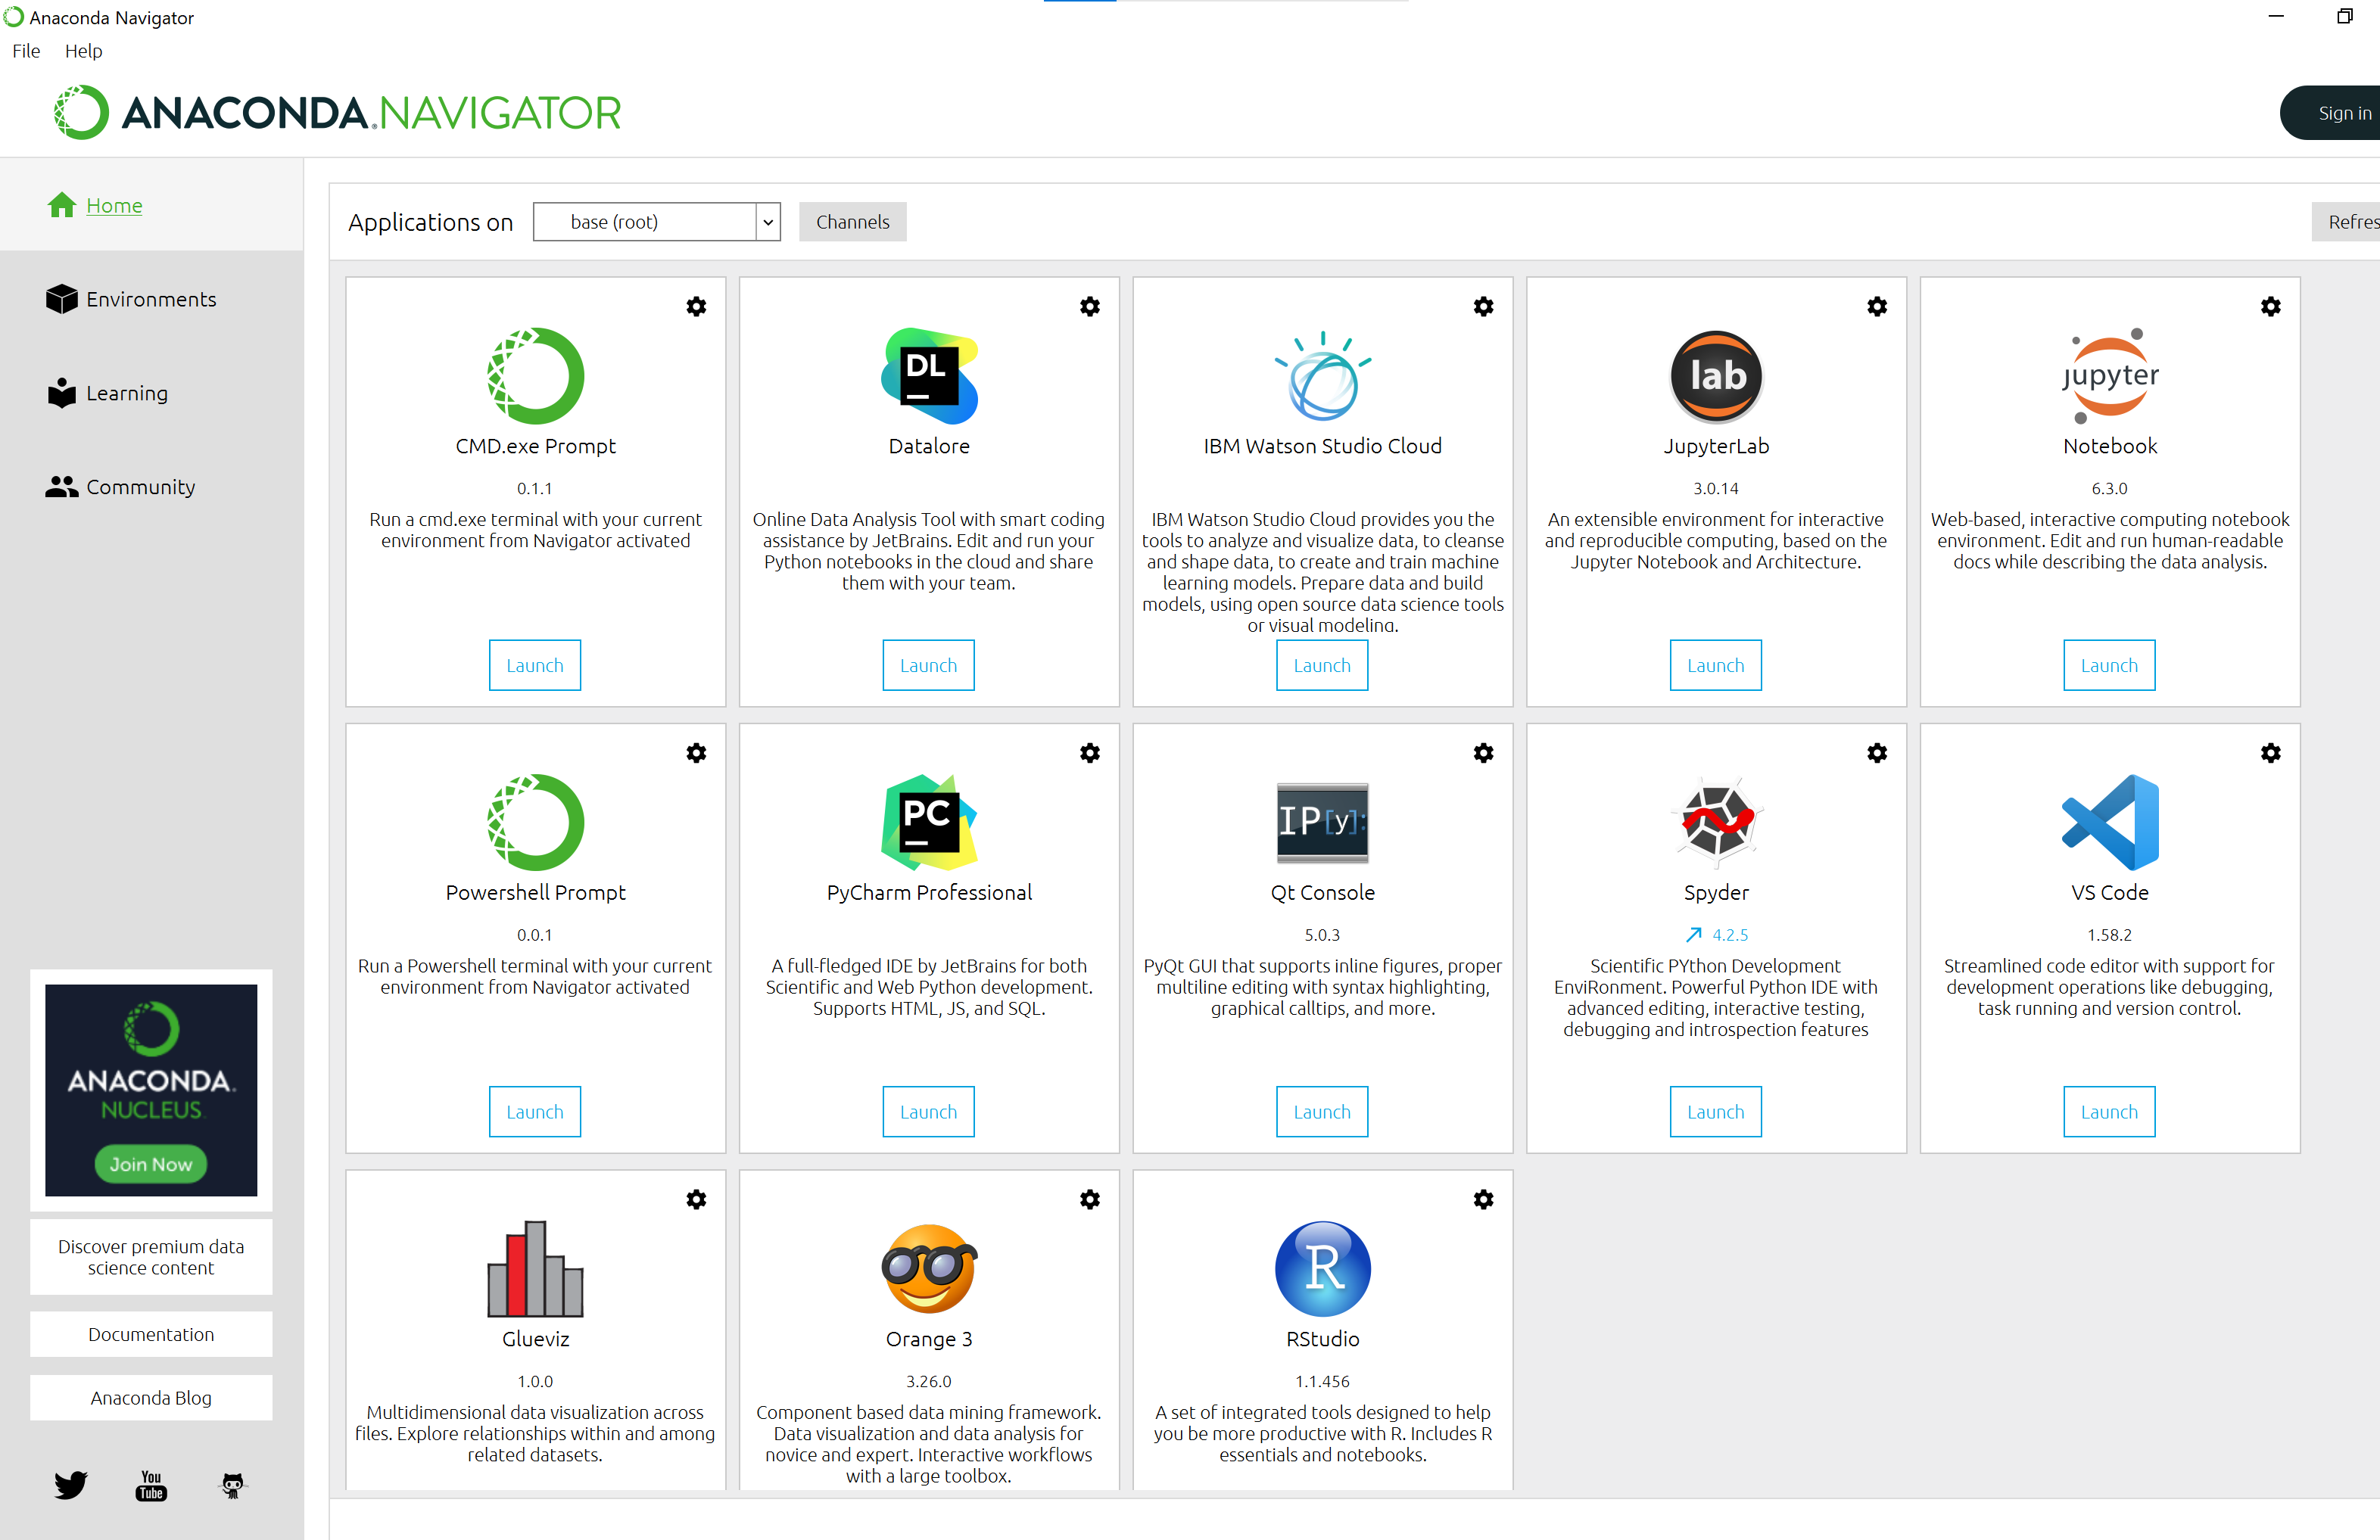Screen dimensions: 2380x1540
Task: Click Join Now on Anaconda Nucleus banner
Action: coord(151,1164)
